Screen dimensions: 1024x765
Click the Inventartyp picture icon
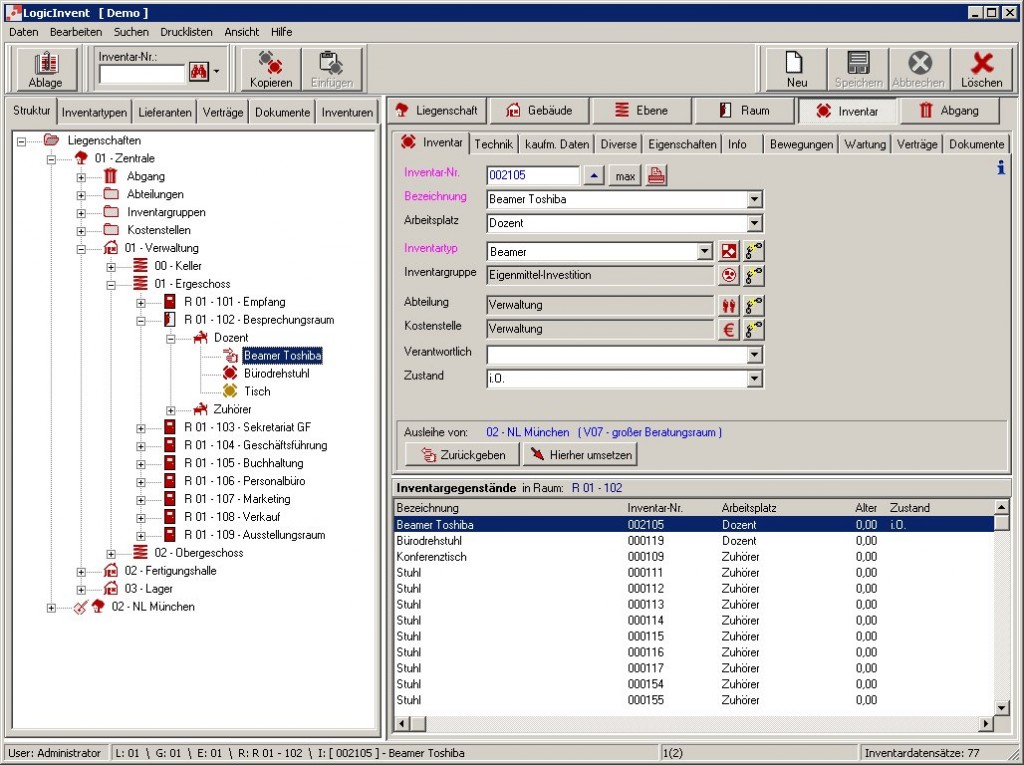[x=730, y=252]
